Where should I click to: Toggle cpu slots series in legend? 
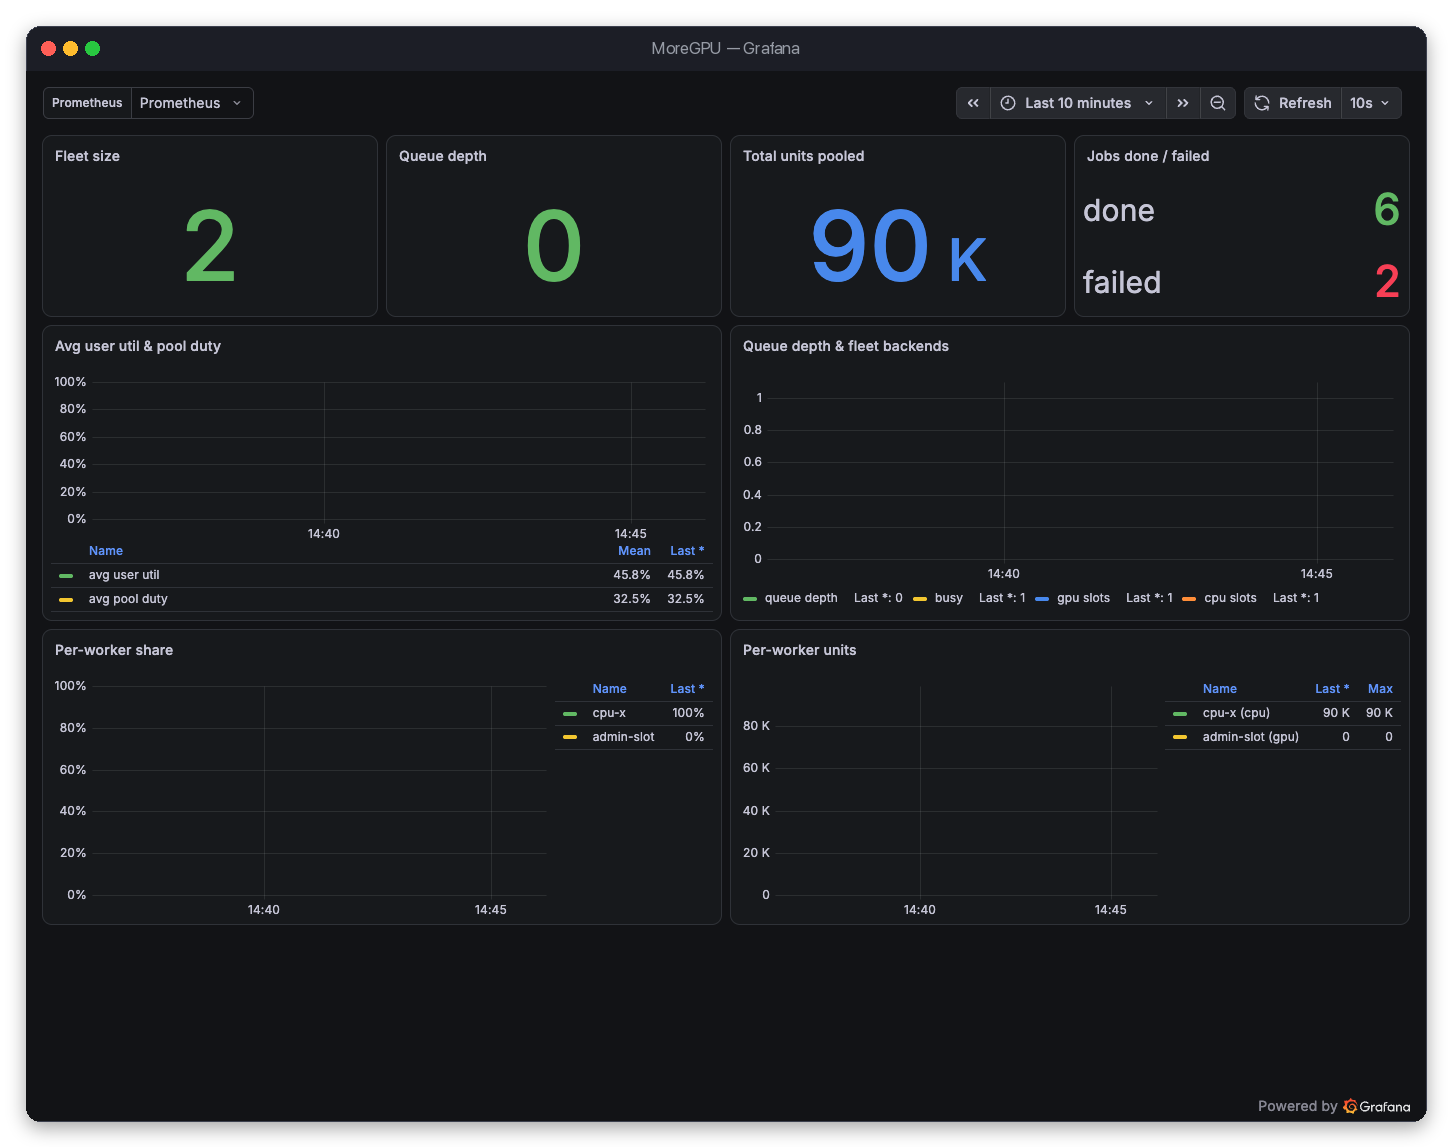1230,598
